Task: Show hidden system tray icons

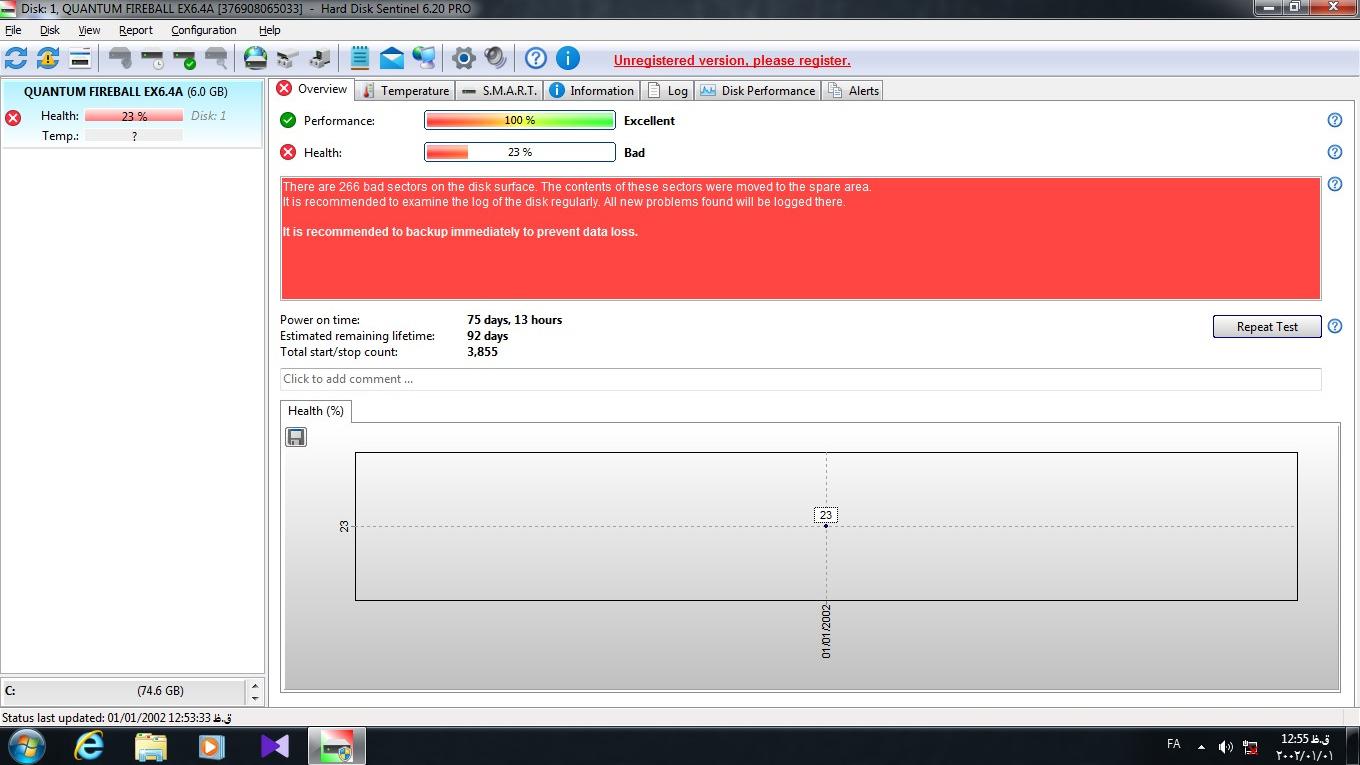Action: pyautogui.click(x=1201, y=746)
